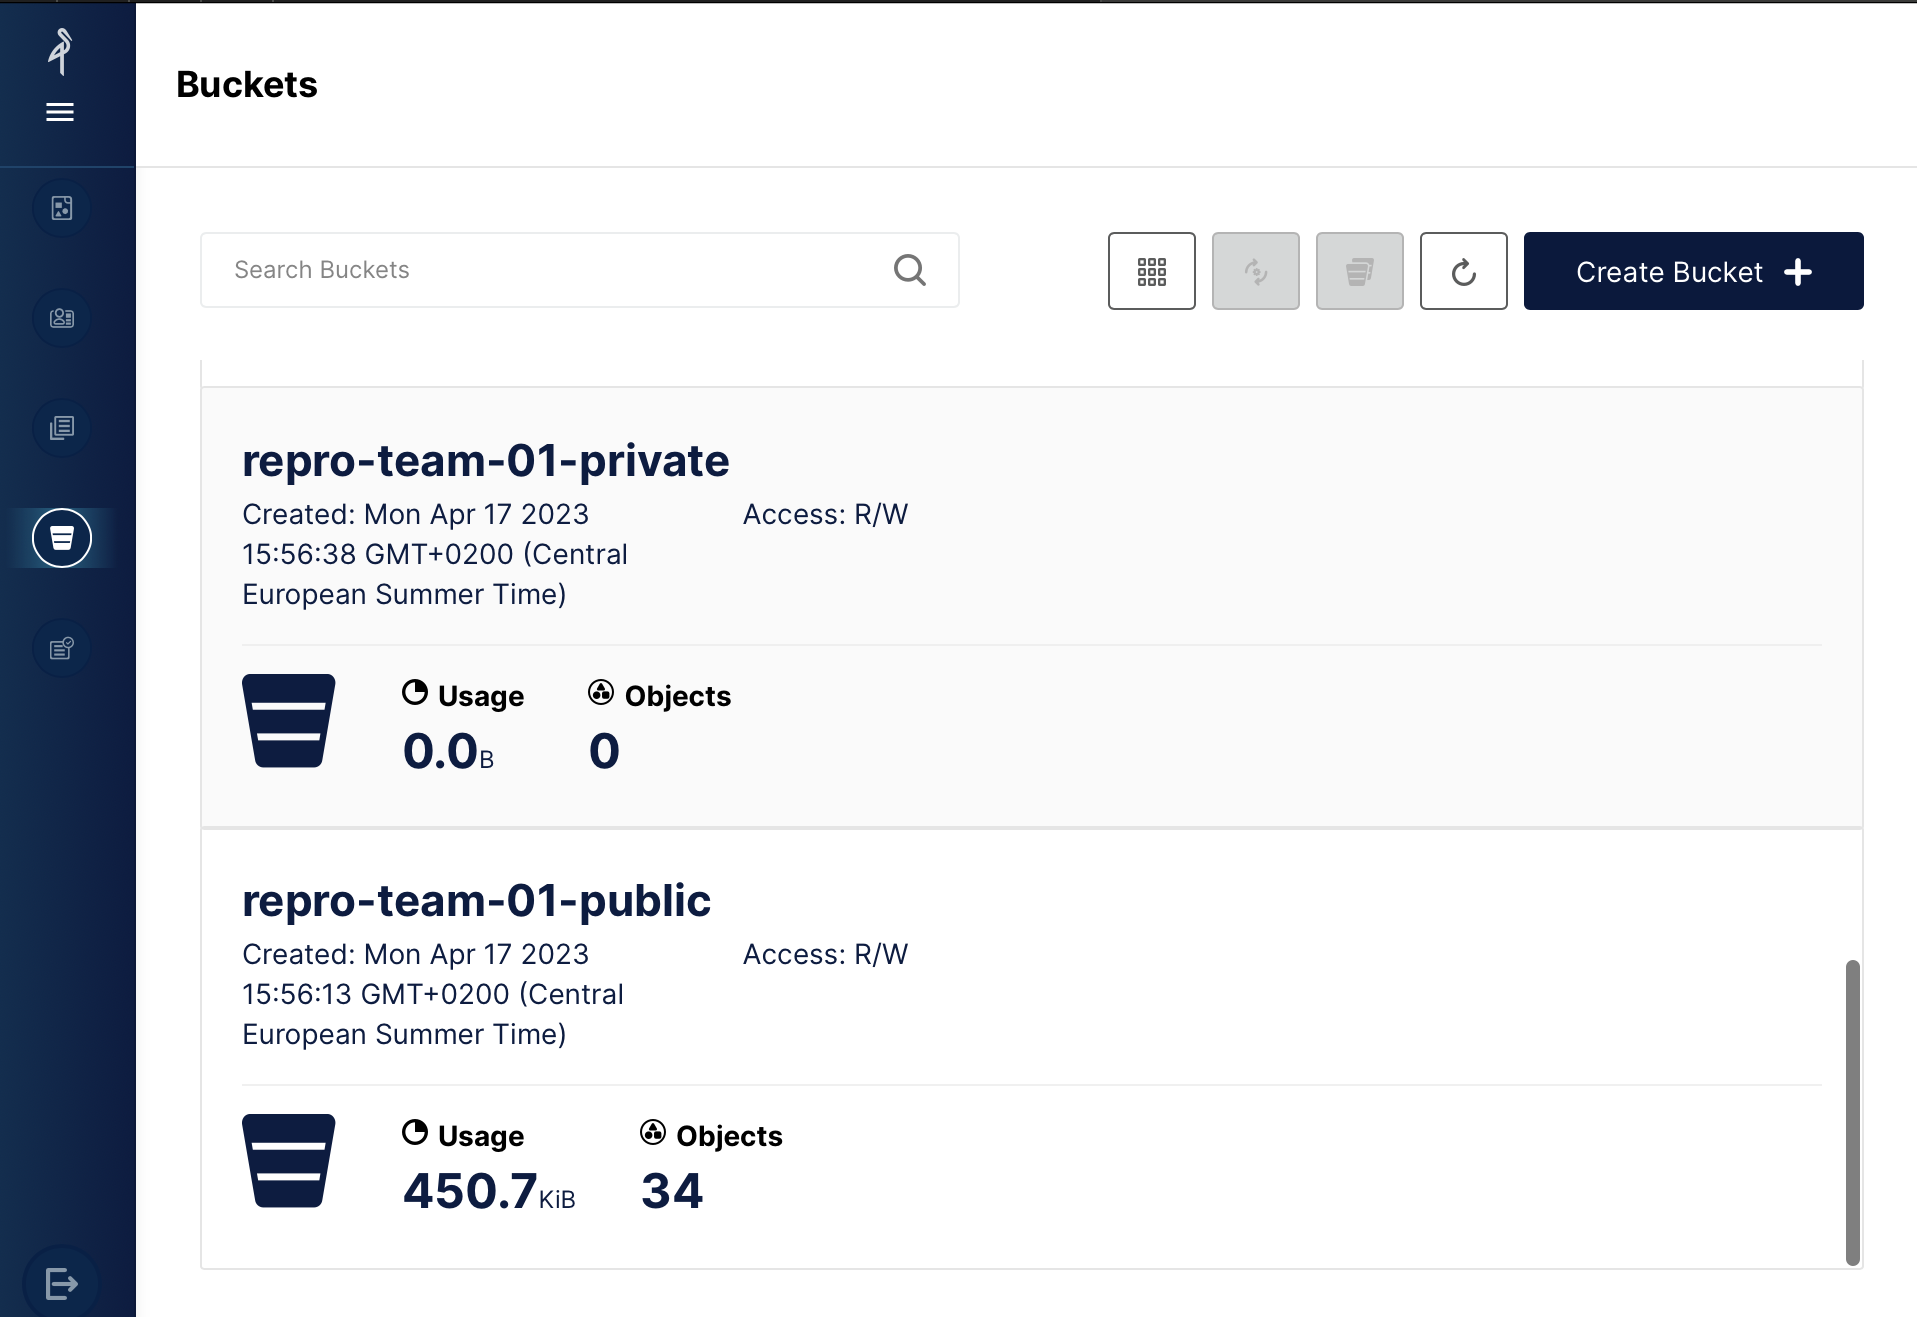Open the repro-team-01-private bucket
The height and width of the screenshot is (1317, 1917).
click(485, 461)
